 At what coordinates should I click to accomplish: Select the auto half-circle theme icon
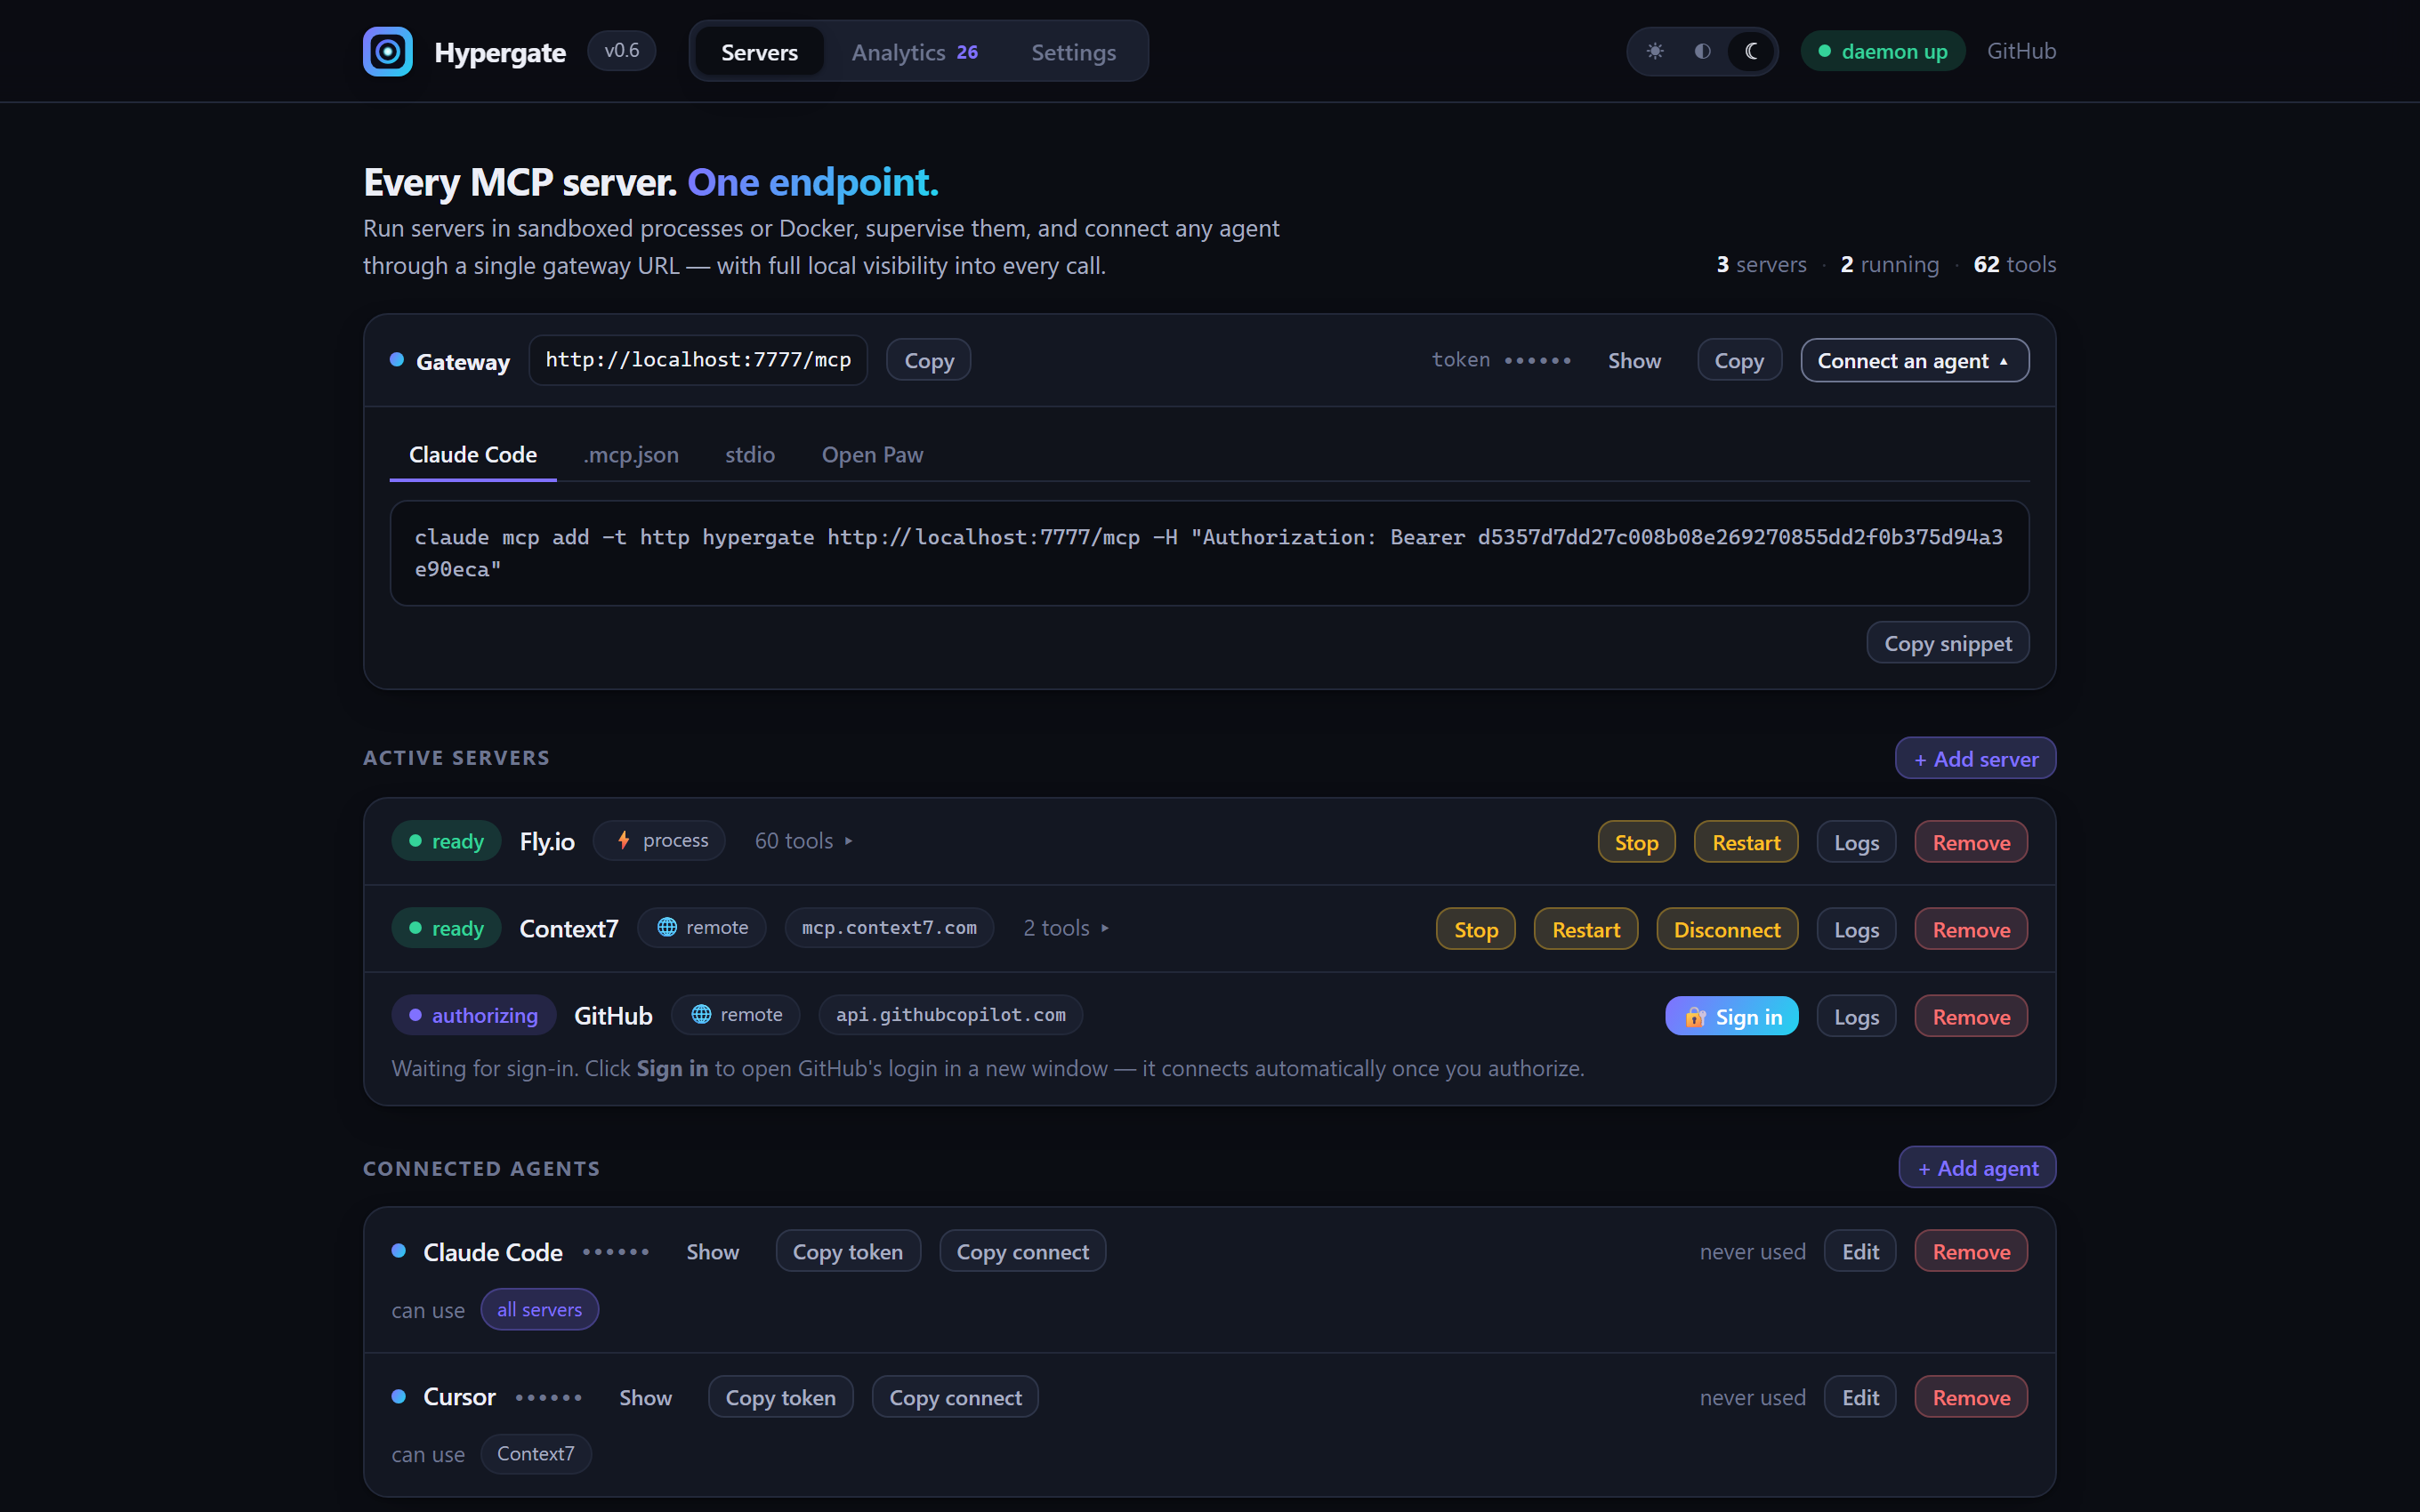coord(1703,51)
